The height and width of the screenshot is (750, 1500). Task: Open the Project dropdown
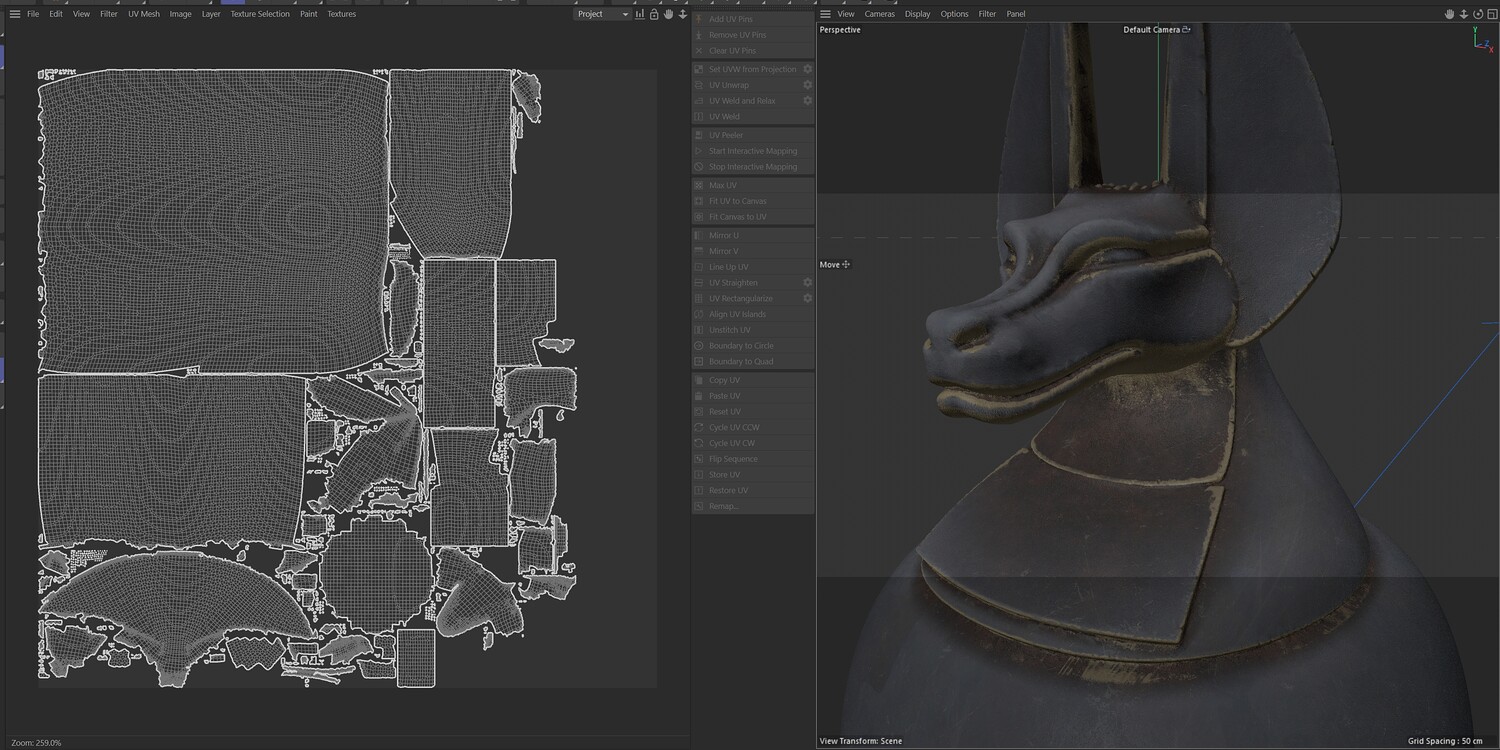603,14
